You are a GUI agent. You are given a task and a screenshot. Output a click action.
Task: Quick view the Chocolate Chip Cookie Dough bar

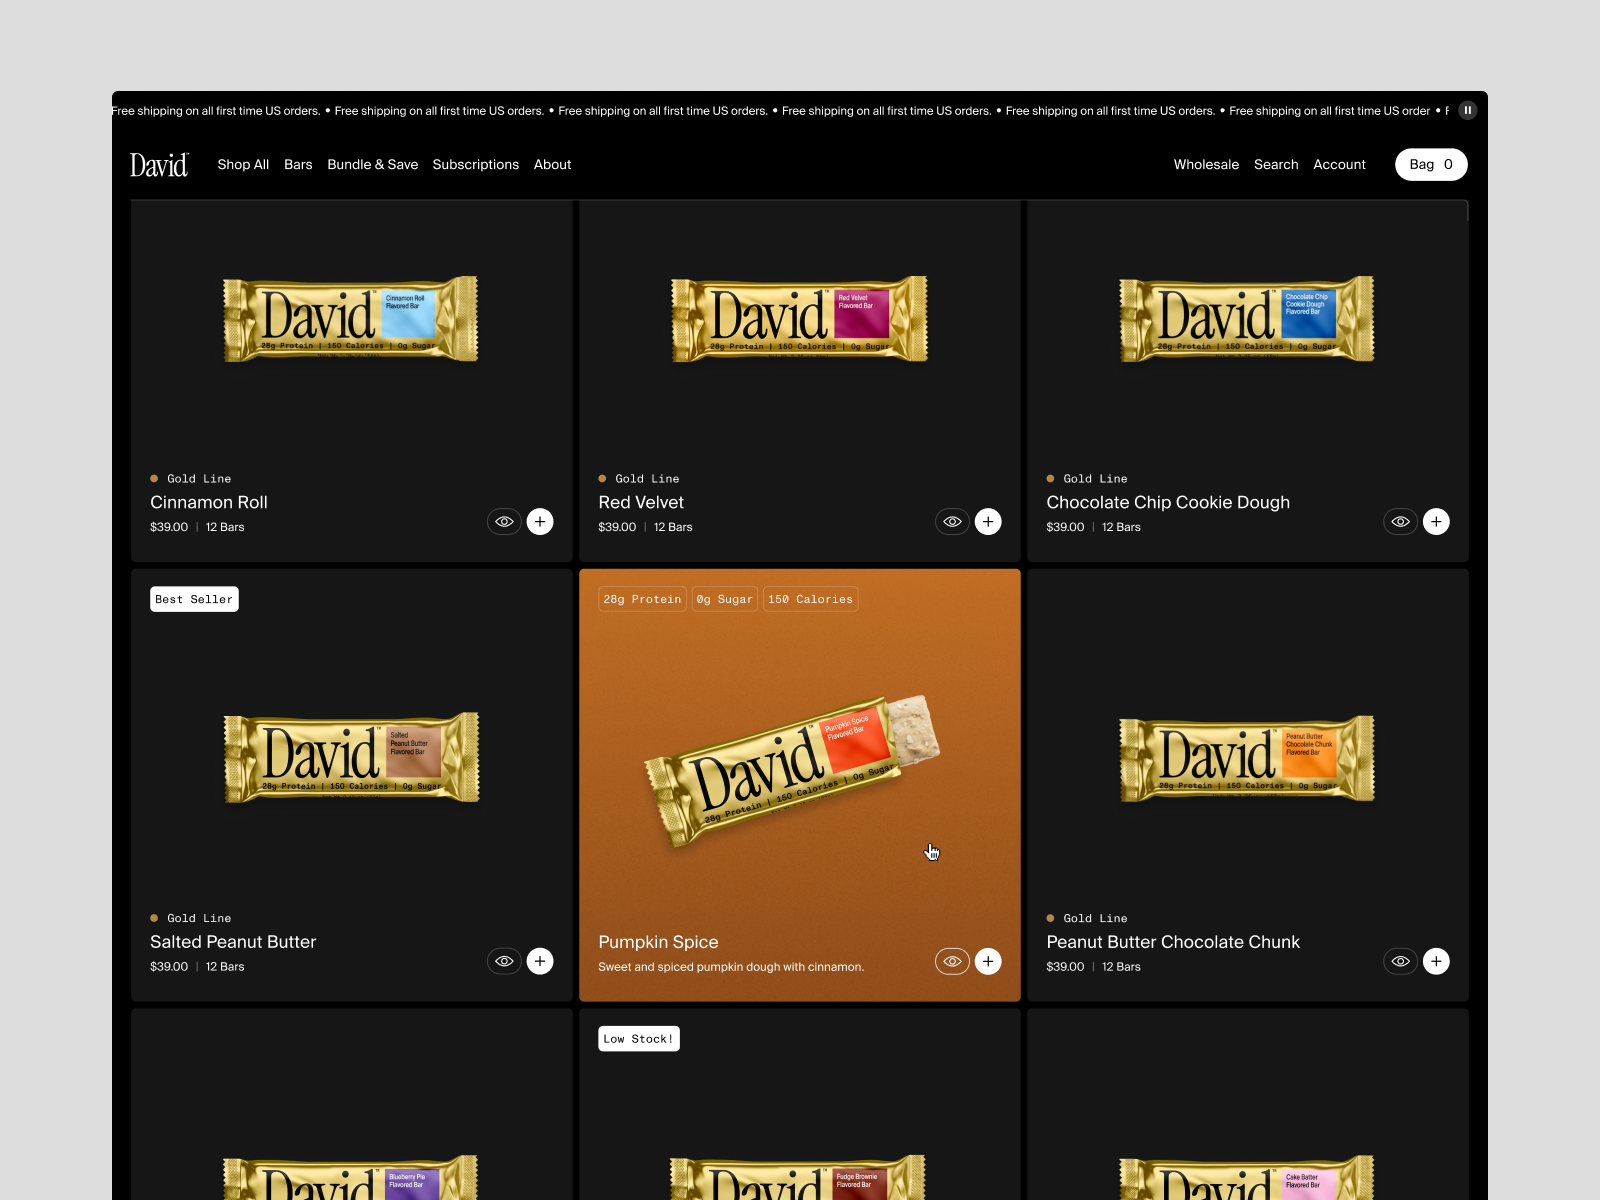pos(1400,521)
